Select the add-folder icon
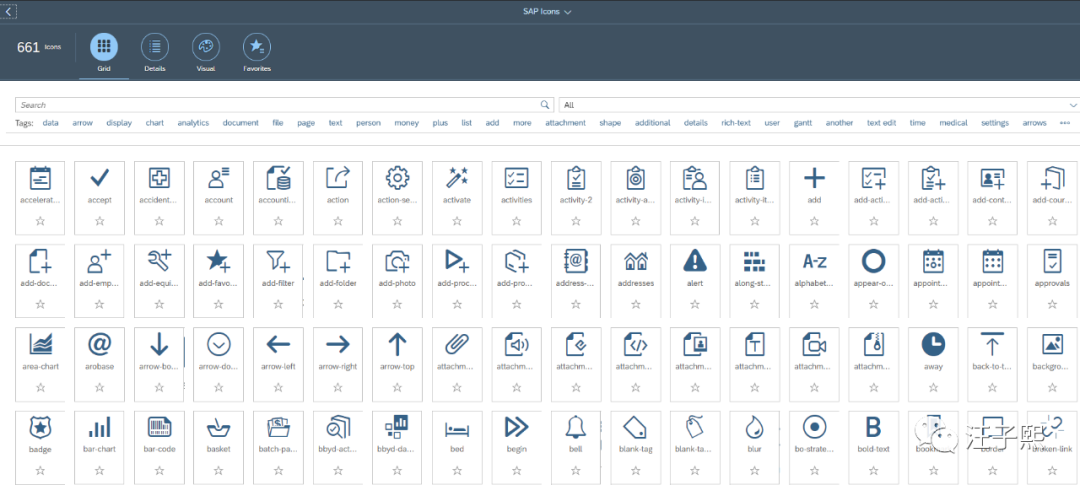This screenshot has width=1080, height=485. pos(338,262)
